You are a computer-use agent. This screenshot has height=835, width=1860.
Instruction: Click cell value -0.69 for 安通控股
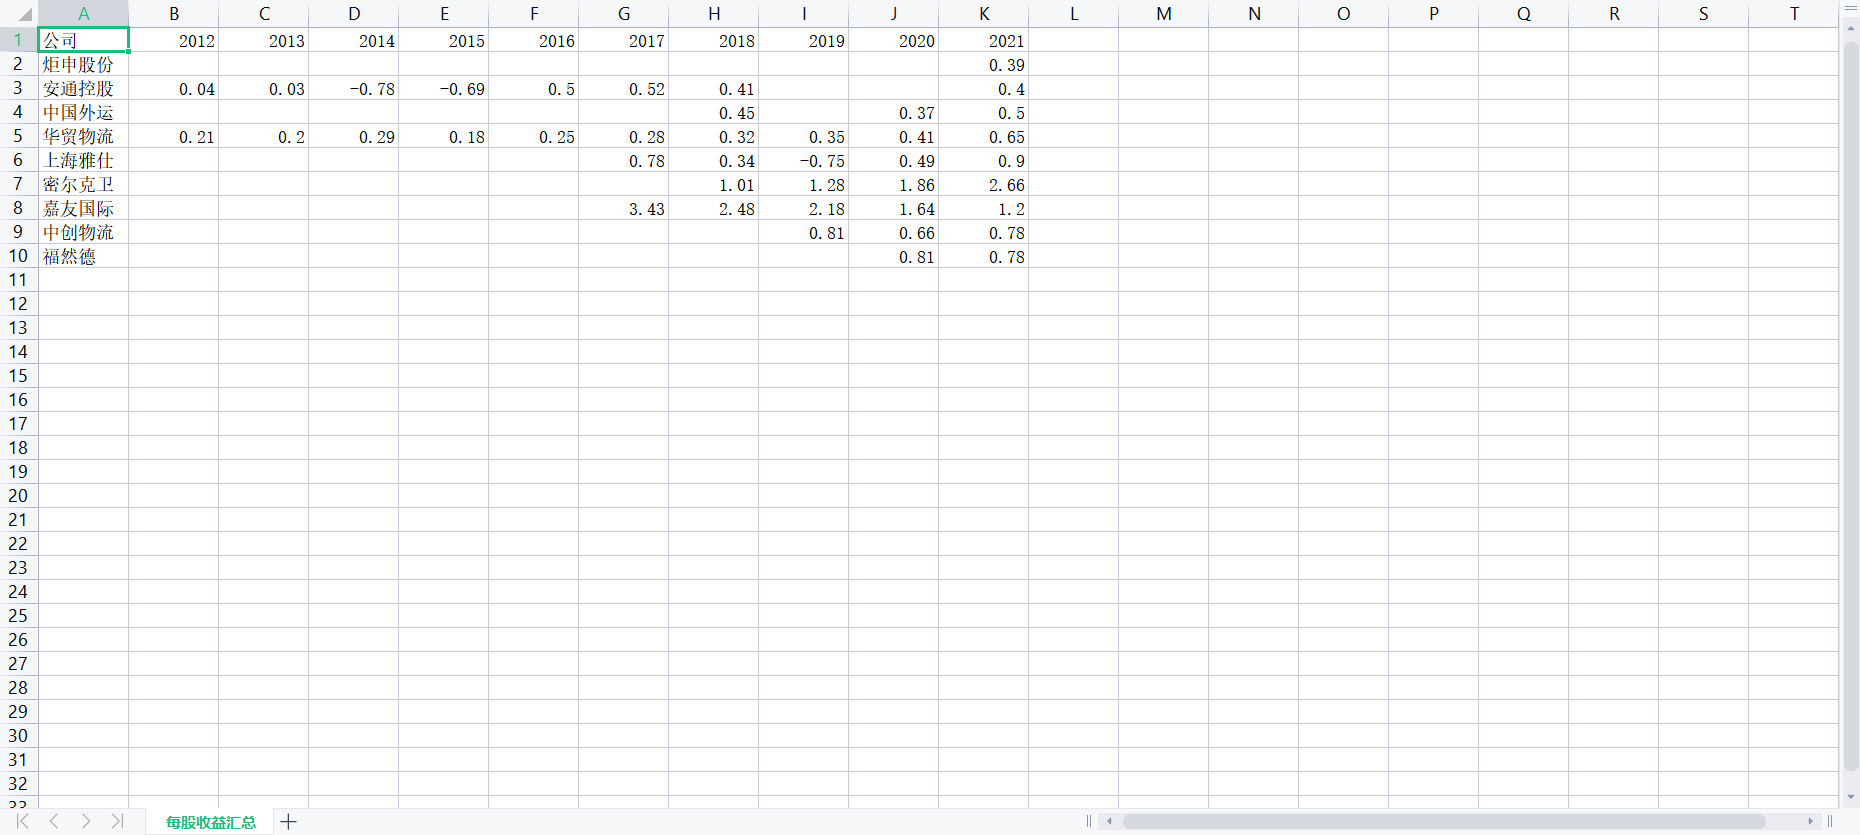[x=444, y=88]
